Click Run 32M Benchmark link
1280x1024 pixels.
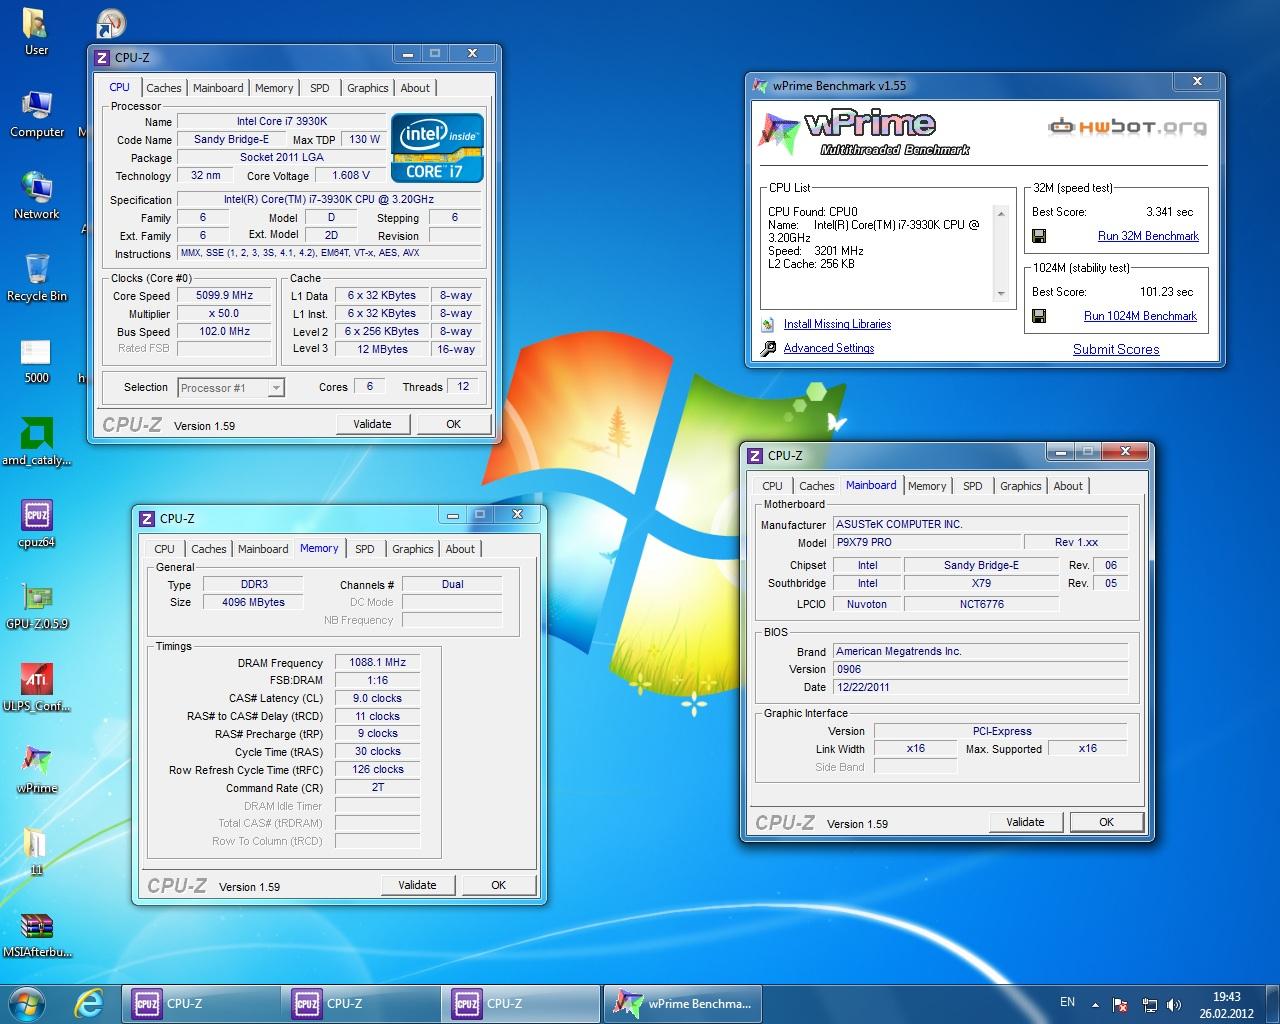1148,236
